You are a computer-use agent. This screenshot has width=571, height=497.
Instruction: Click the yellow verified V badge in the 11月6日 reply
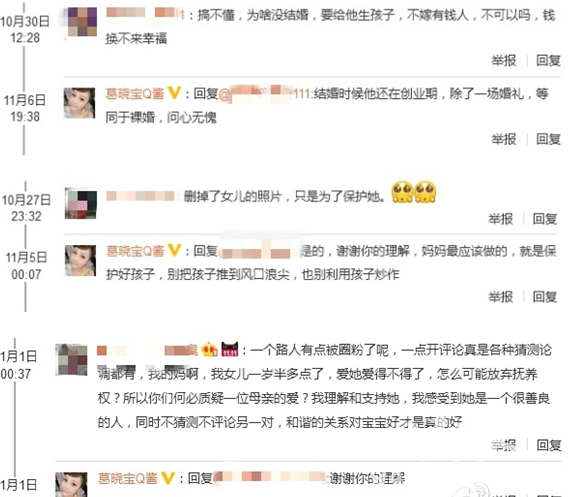174,93
